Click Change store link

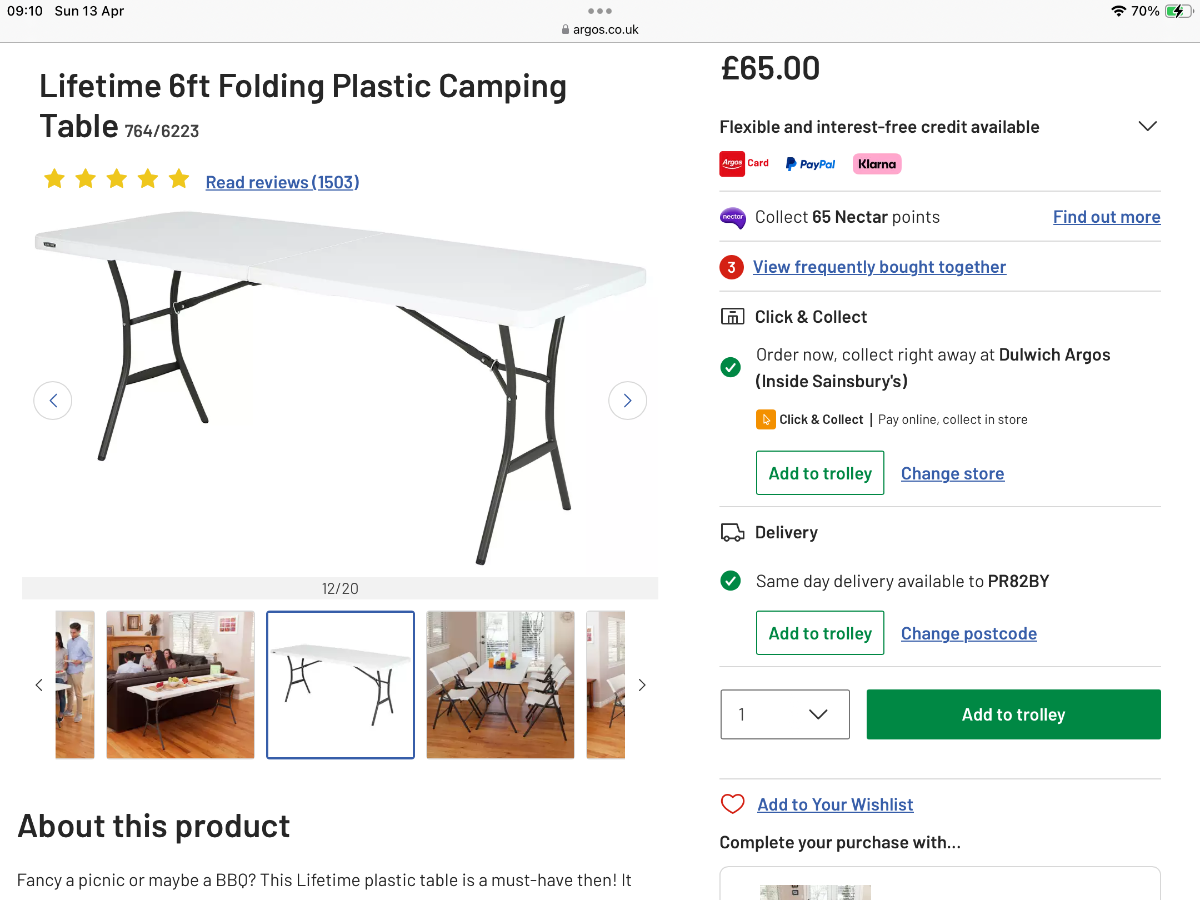pos(952,474)
